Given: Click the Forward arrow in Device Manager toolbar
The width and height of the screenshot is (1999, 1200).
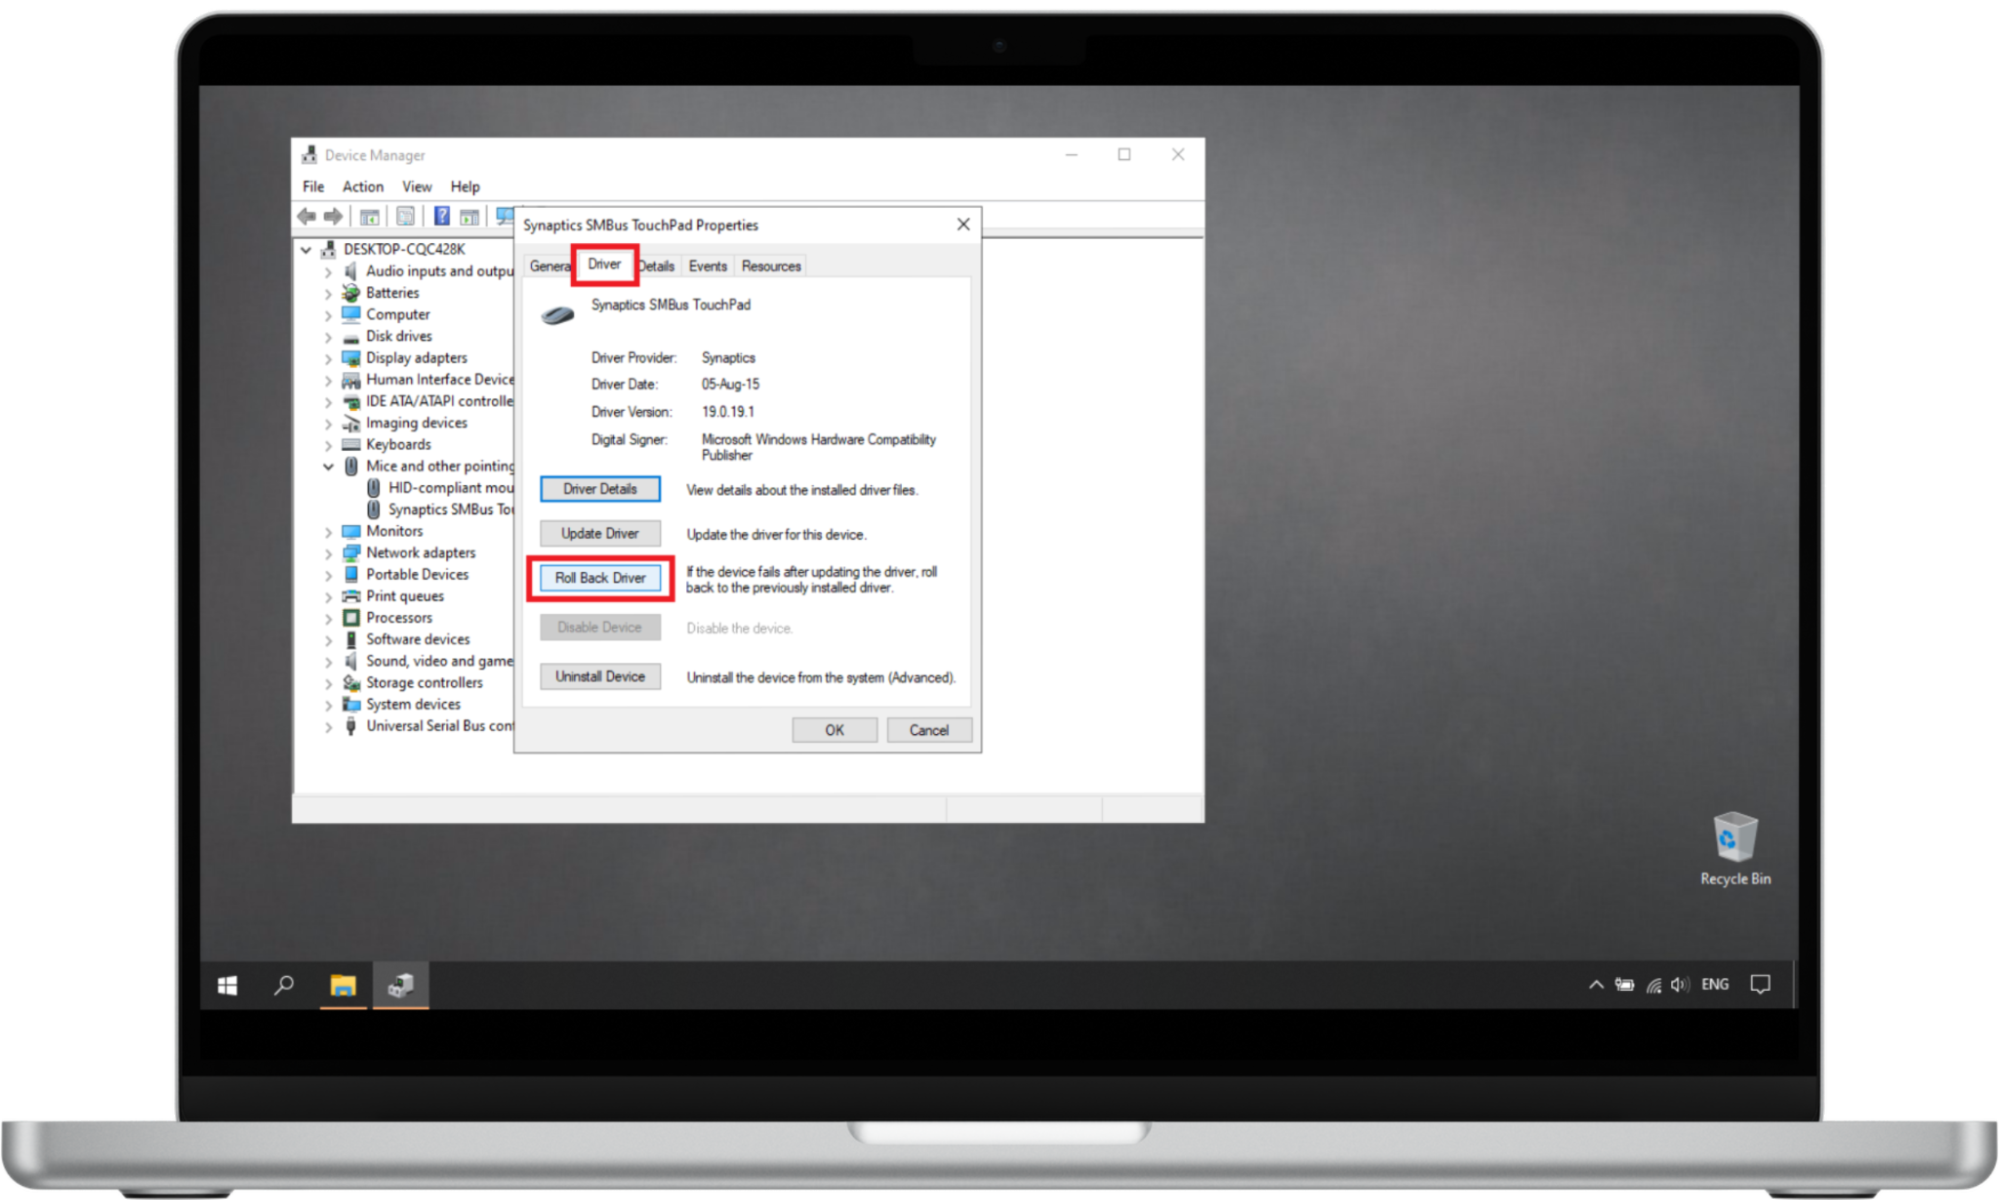Looking at the screenshot, I should [x=333, y=216].
